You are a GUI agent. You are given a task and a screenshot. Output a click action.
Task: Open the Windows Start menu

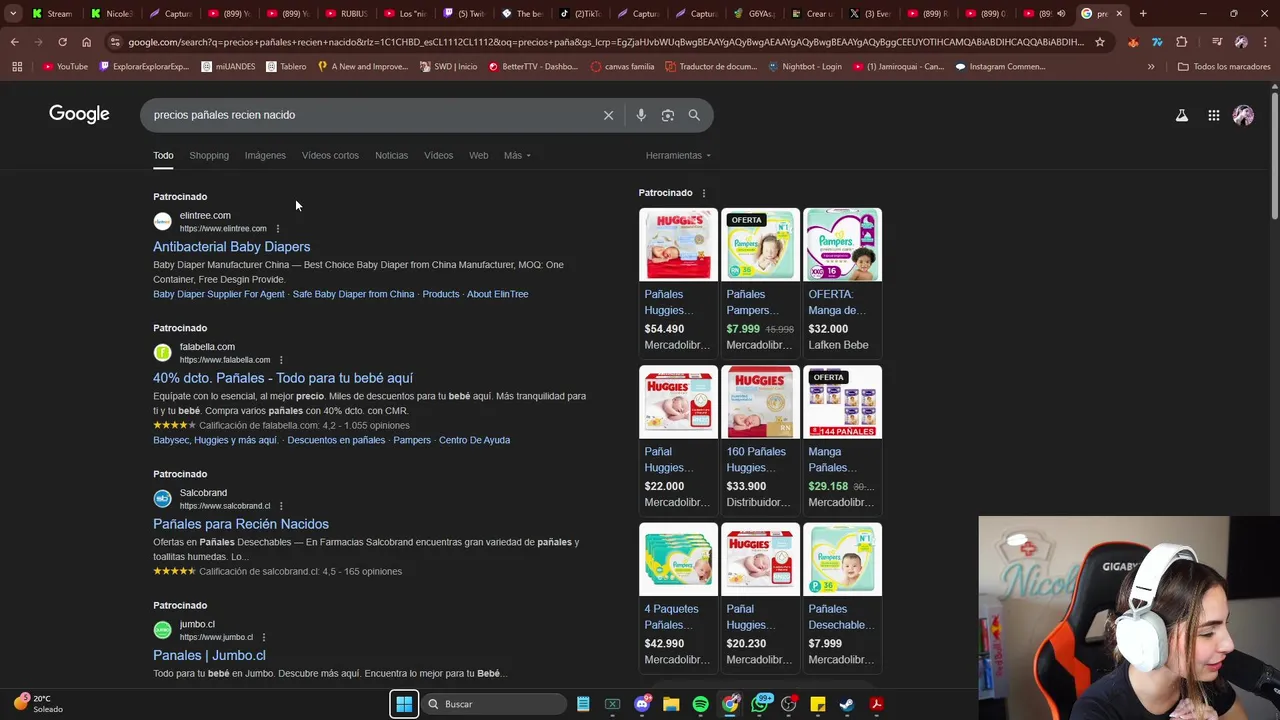click(404, 704)
